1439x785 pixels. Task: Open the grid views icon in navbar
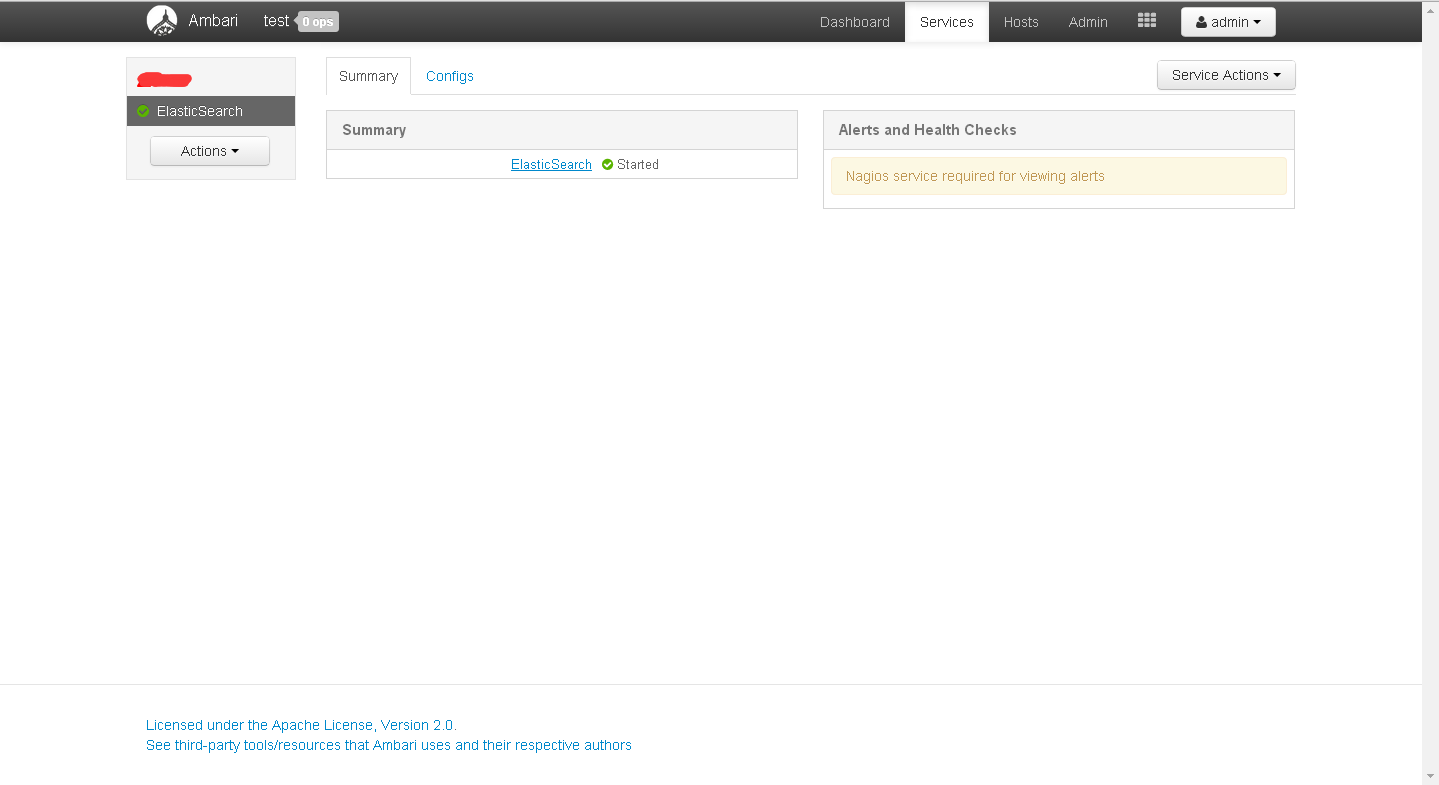pyautogui.click(x=1147, y=21)
